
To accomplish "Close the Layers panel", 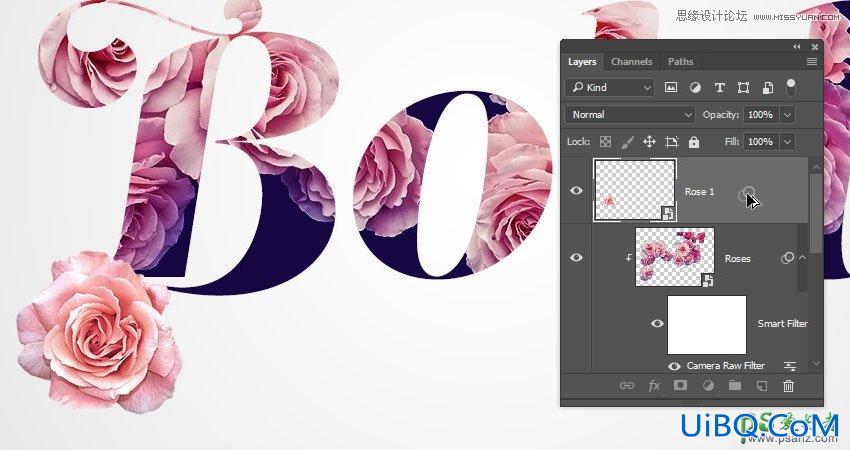I will (x=814, y=47).
